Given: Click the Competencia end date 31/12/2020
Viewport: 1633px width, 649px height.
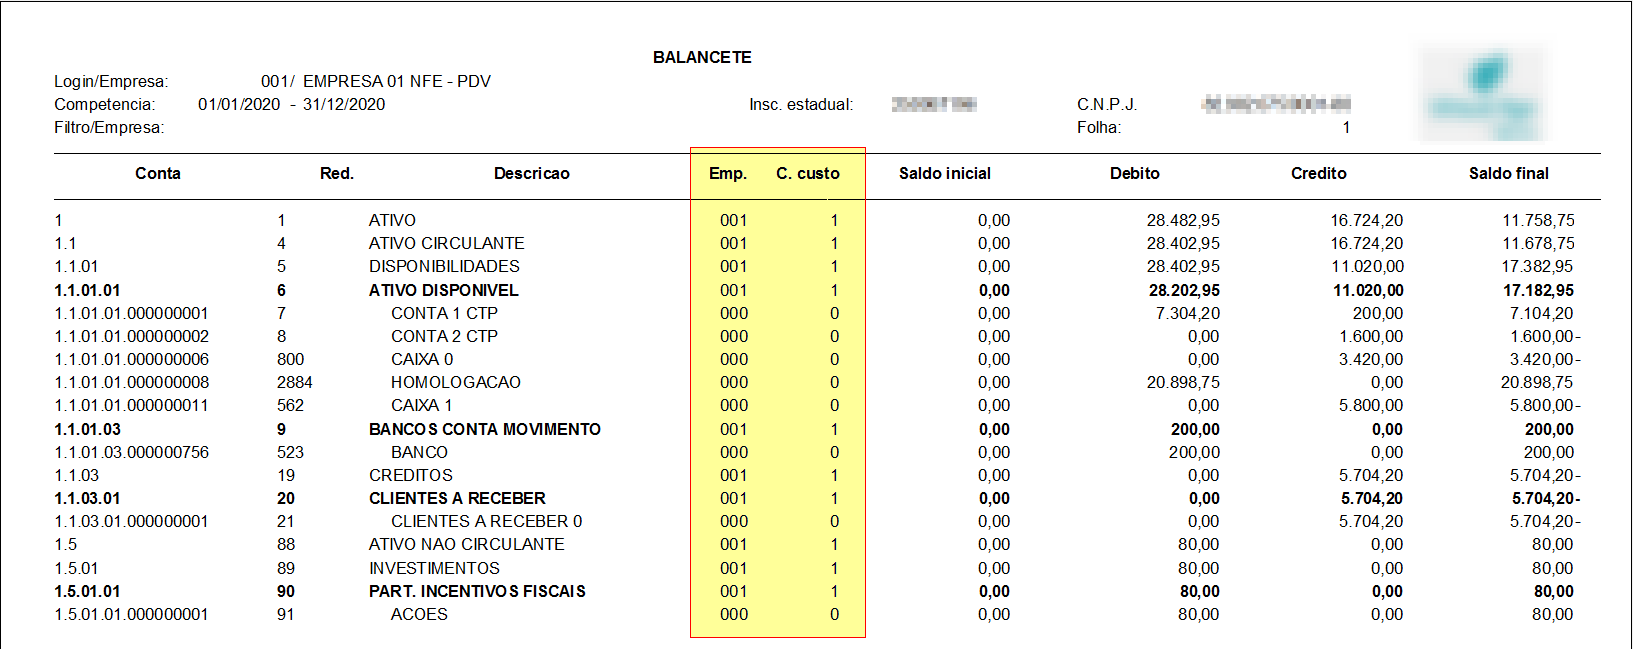Looking at the screenshot, I should (x=344, y=104).
